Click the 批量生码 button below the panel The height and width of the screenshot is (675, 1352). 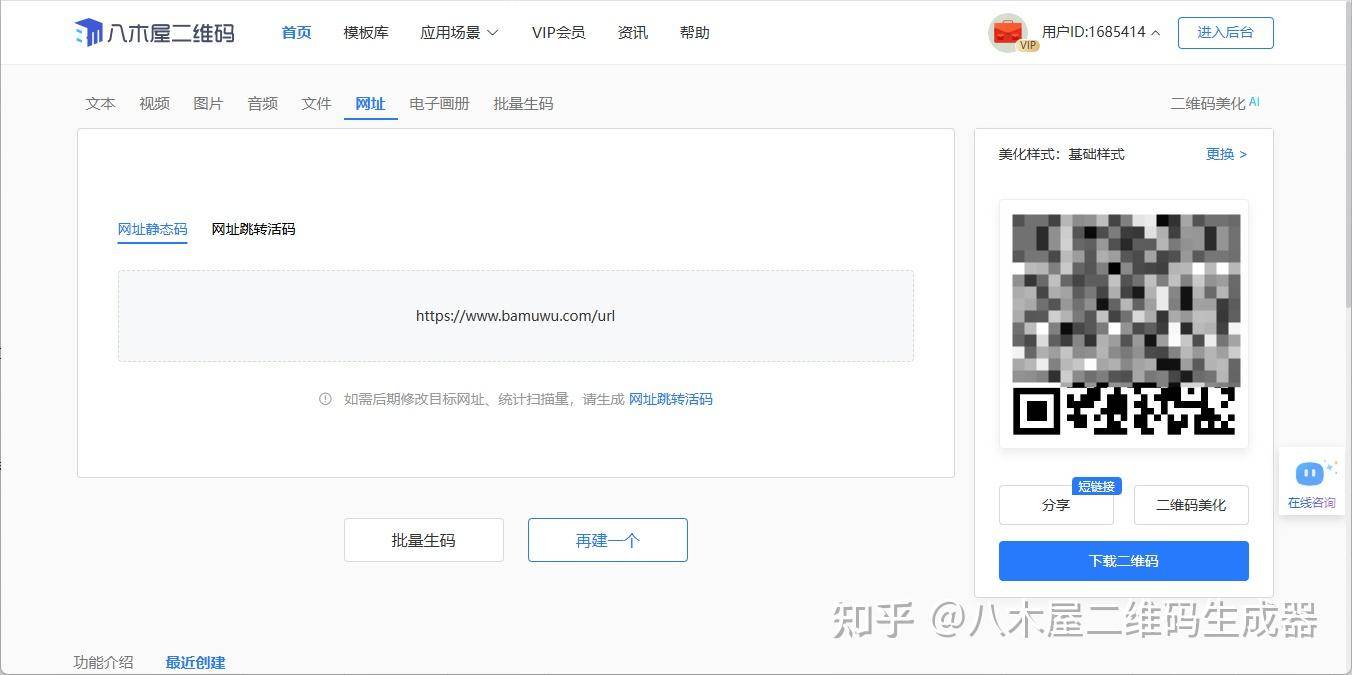[424, 540]
